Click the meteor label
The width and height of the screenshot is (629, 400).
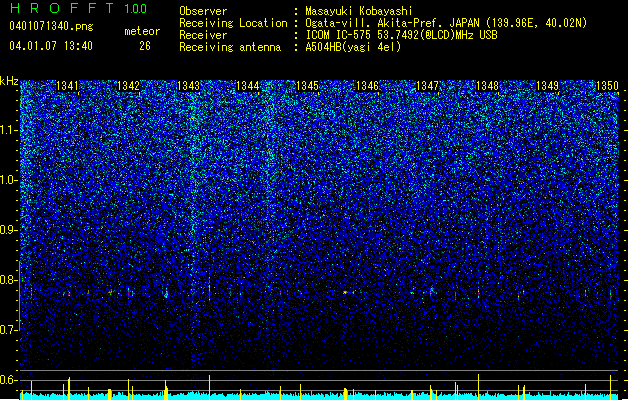click(142, 31)
